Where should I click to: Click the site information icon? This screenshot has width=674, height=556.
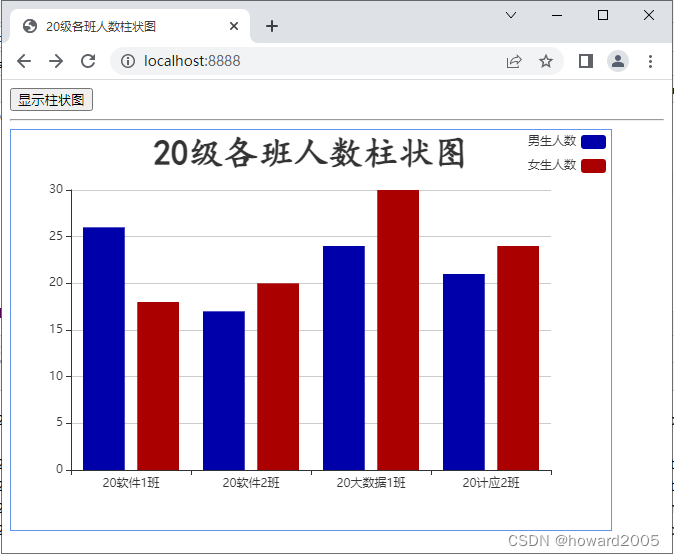click(x=128, y=61)
